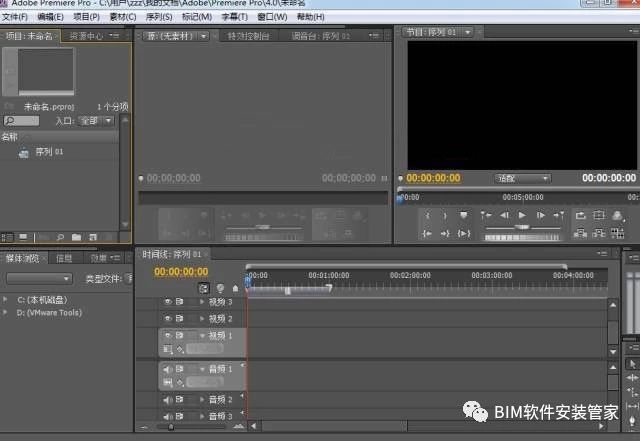Set unnumbered marker in timeline header
Viewport: 640px width, 441px height.
236,288
